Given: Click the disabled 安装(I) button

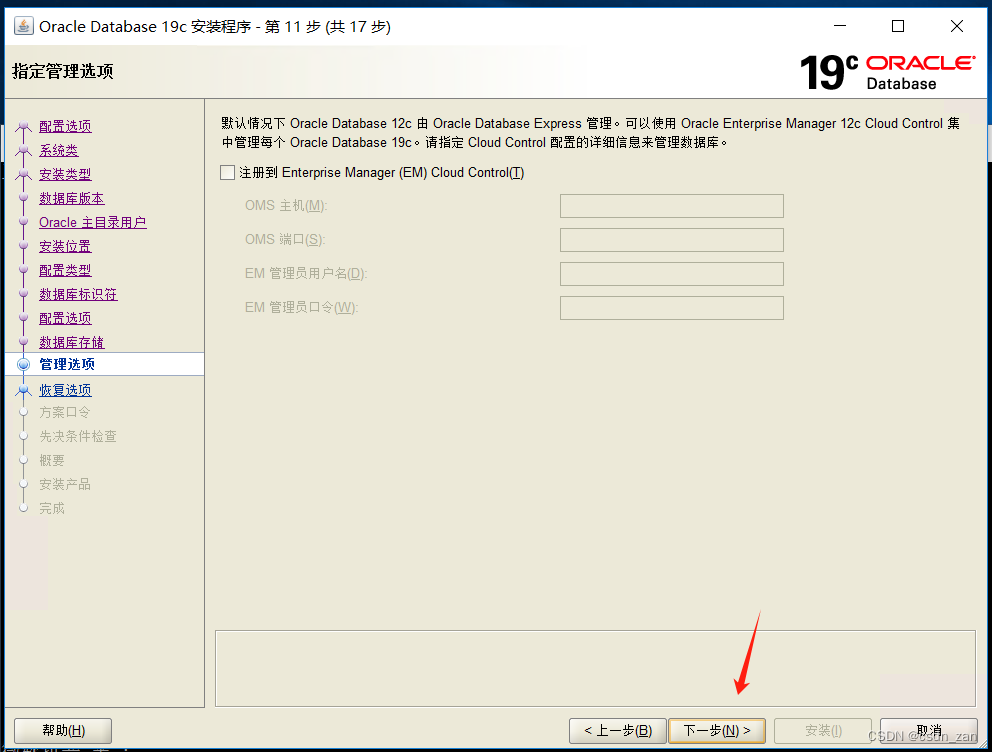Looking at the screenshot, I should pos(823,730).
